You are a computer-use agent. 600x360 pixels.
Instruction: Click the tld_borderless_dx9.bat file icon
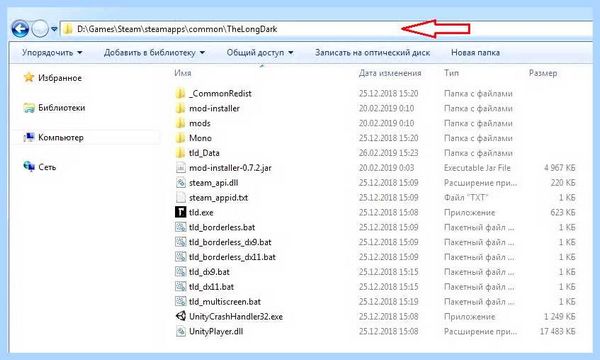pyautogui.click(x=180, y=242)
